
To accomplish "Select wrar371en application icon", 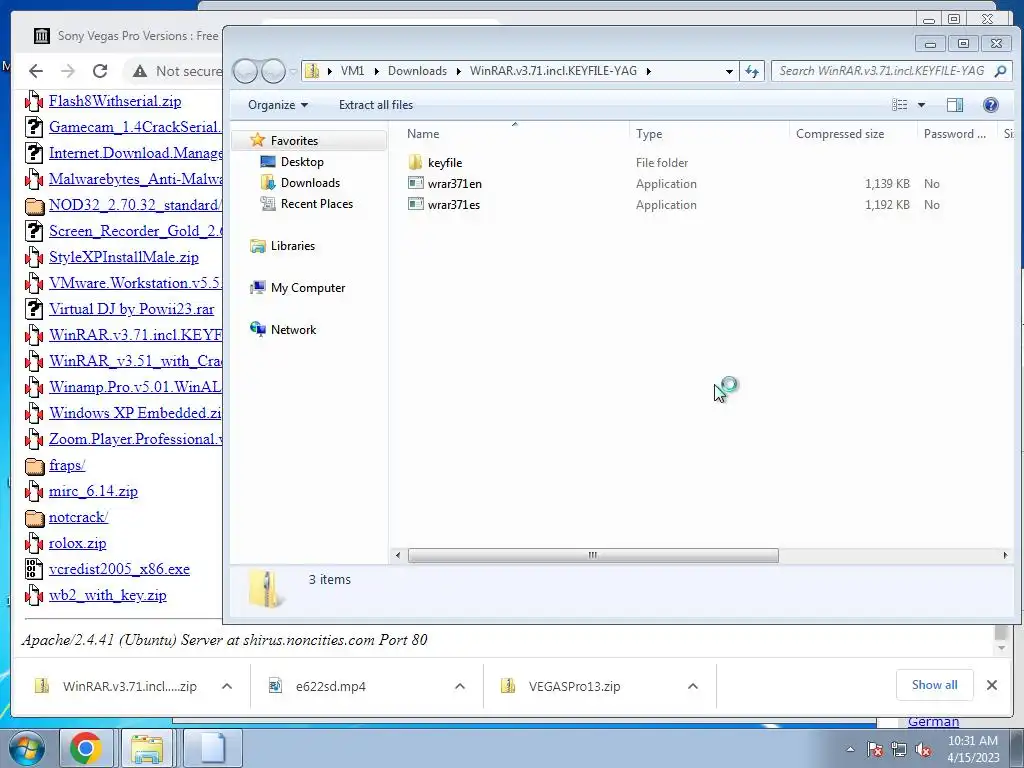I will (415, 184).
